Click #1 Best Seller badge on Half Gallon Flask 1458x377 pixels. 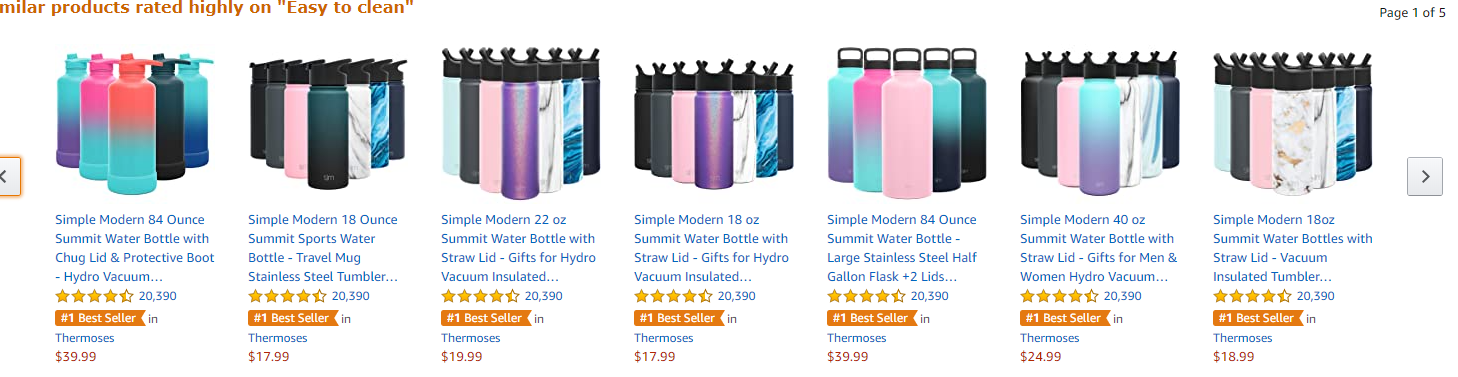[872, 318]
